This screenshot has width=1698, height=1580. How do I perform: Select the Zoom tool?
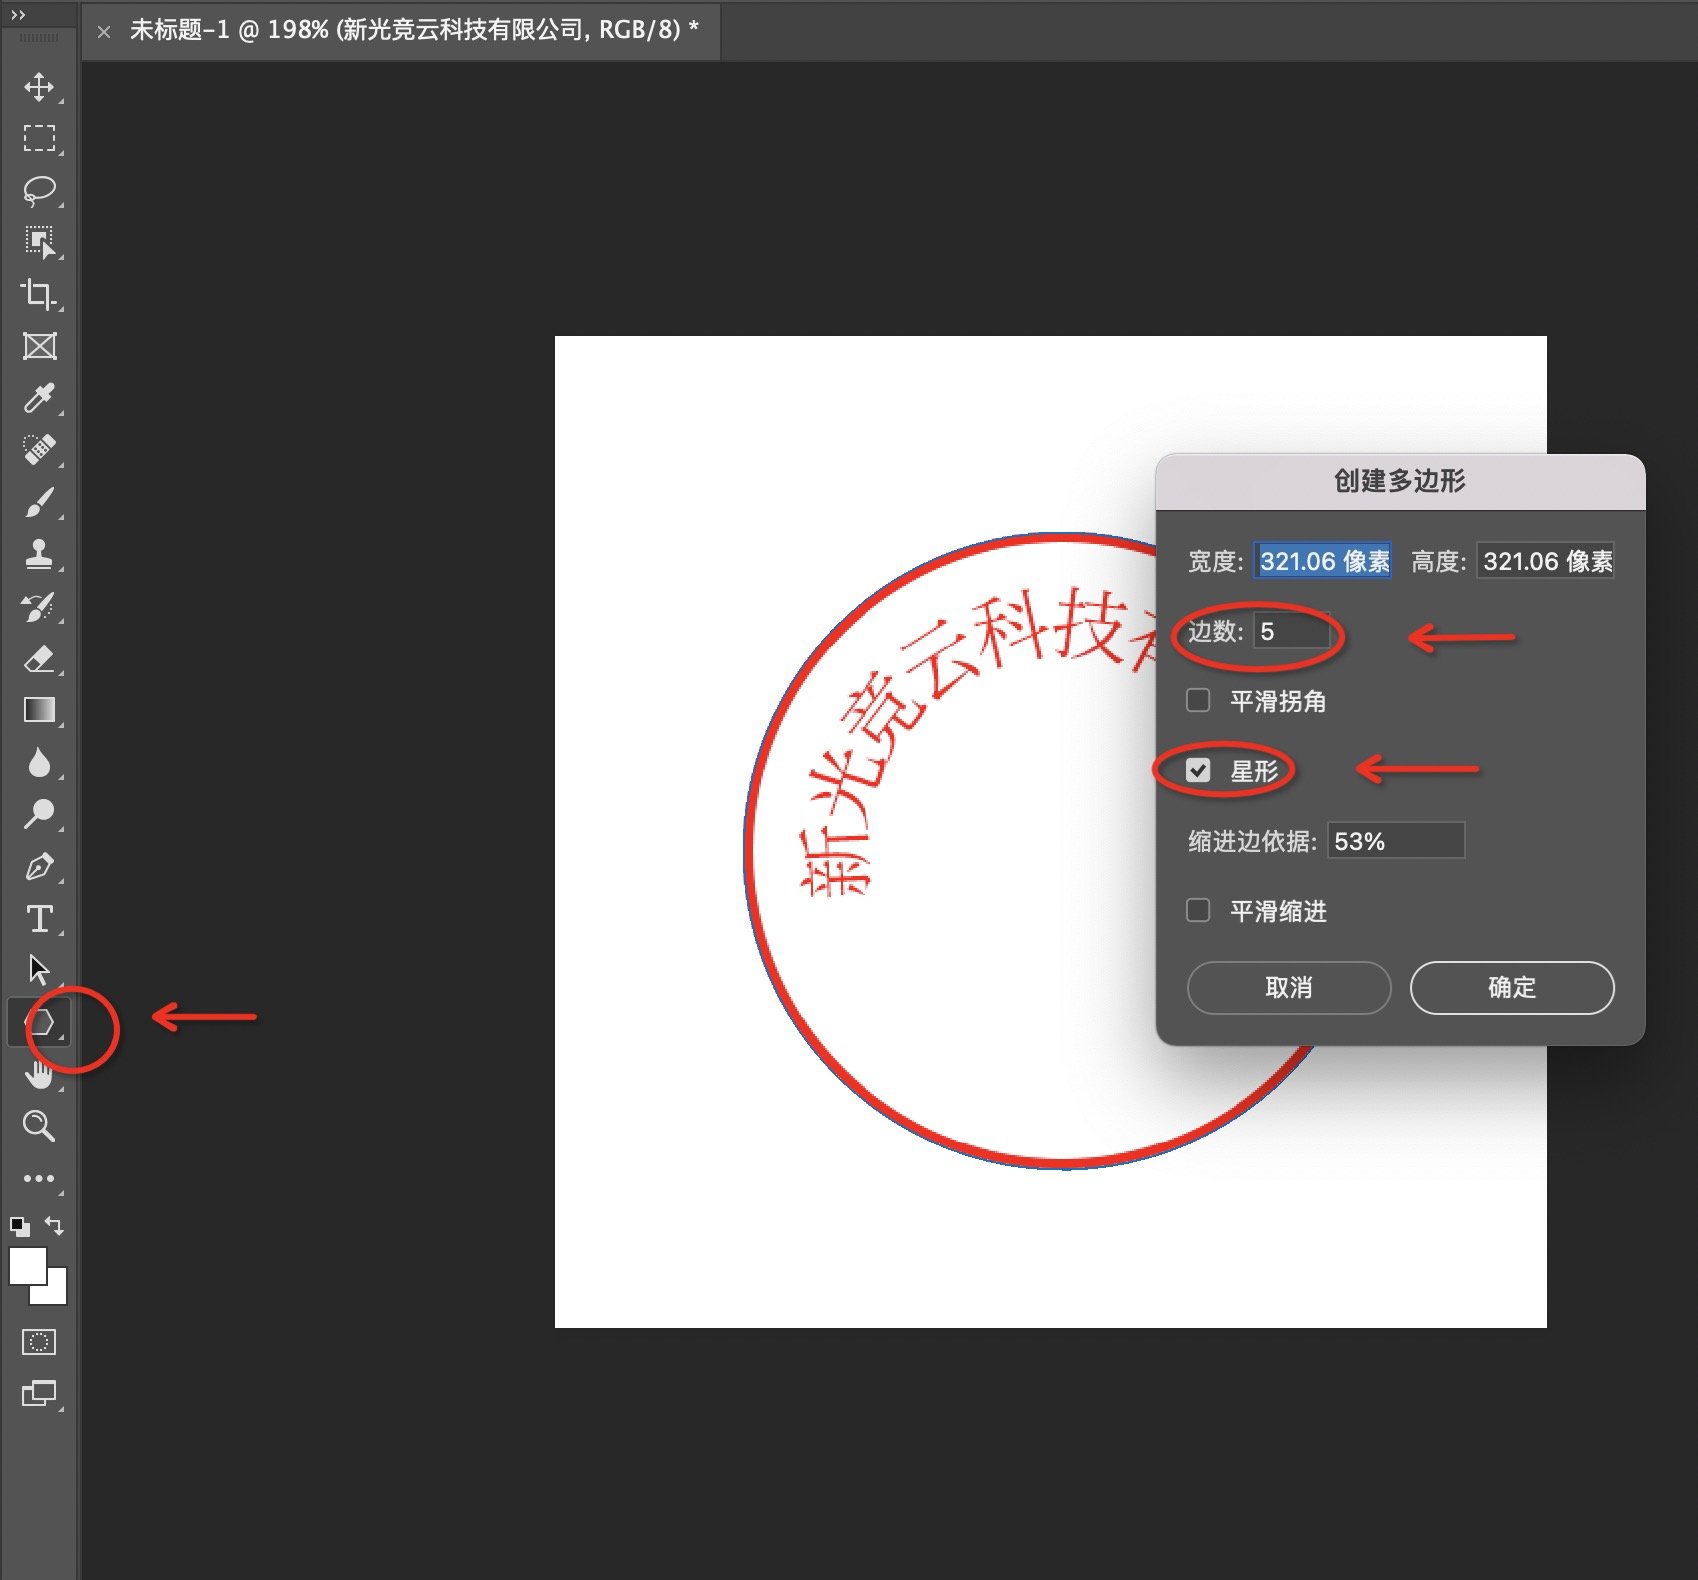[39, 1126]
